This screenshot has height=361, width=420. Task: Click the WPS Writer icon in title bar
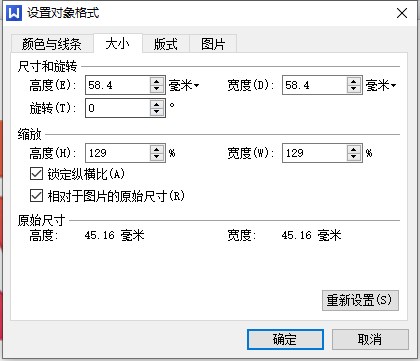14,13
